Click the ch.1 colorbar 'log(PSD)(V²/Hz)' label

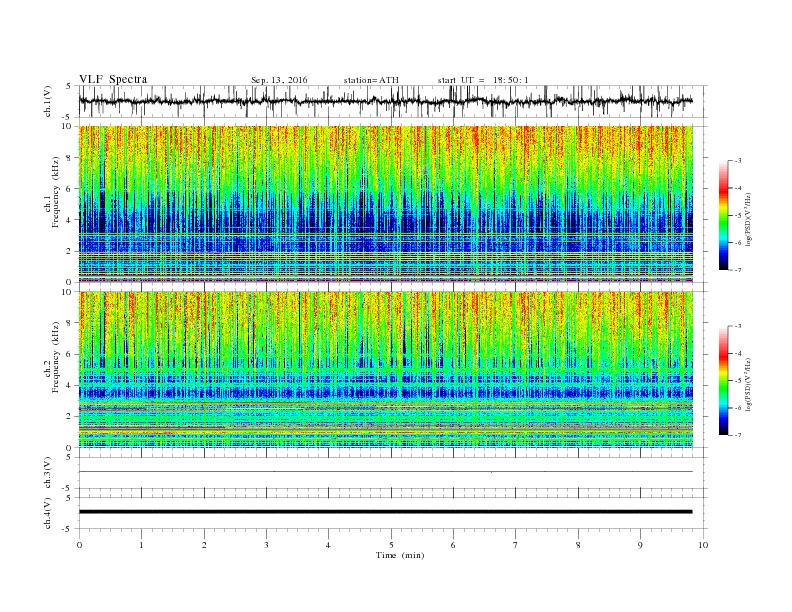748,220
